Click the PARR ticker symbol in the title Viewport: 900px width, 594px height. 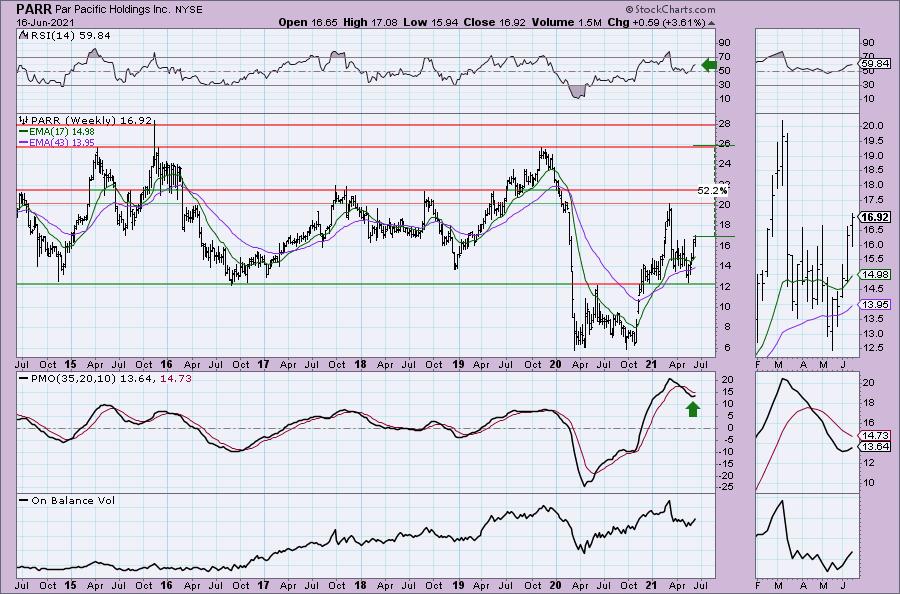[34, 9]
